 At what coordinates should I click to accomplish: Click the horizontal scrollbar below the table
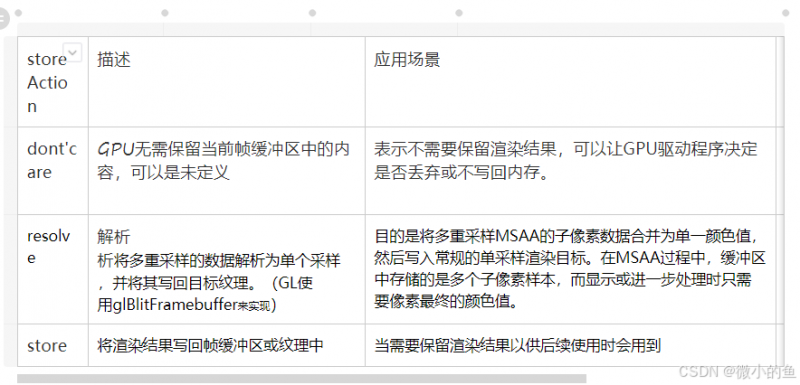point(302,379)
